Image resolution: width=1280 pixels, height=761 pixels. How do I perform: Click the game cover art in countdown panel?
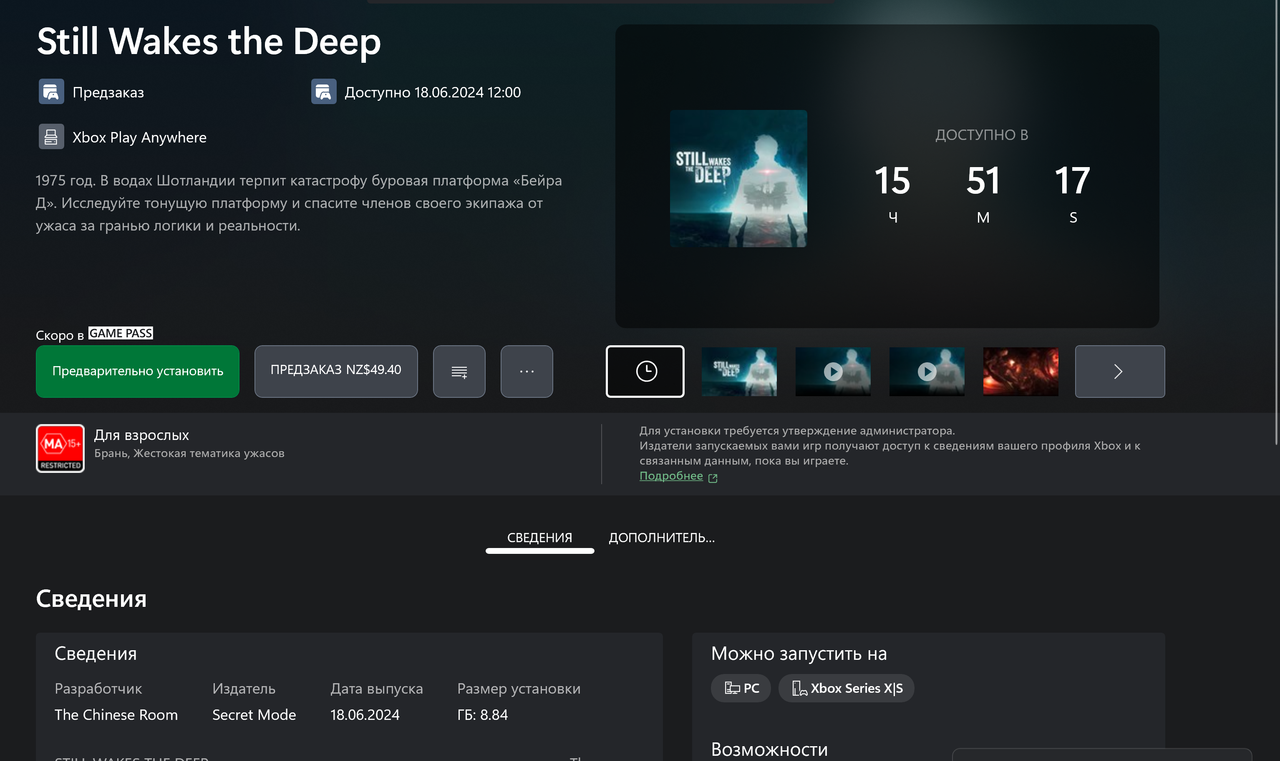tap(738, 178)
